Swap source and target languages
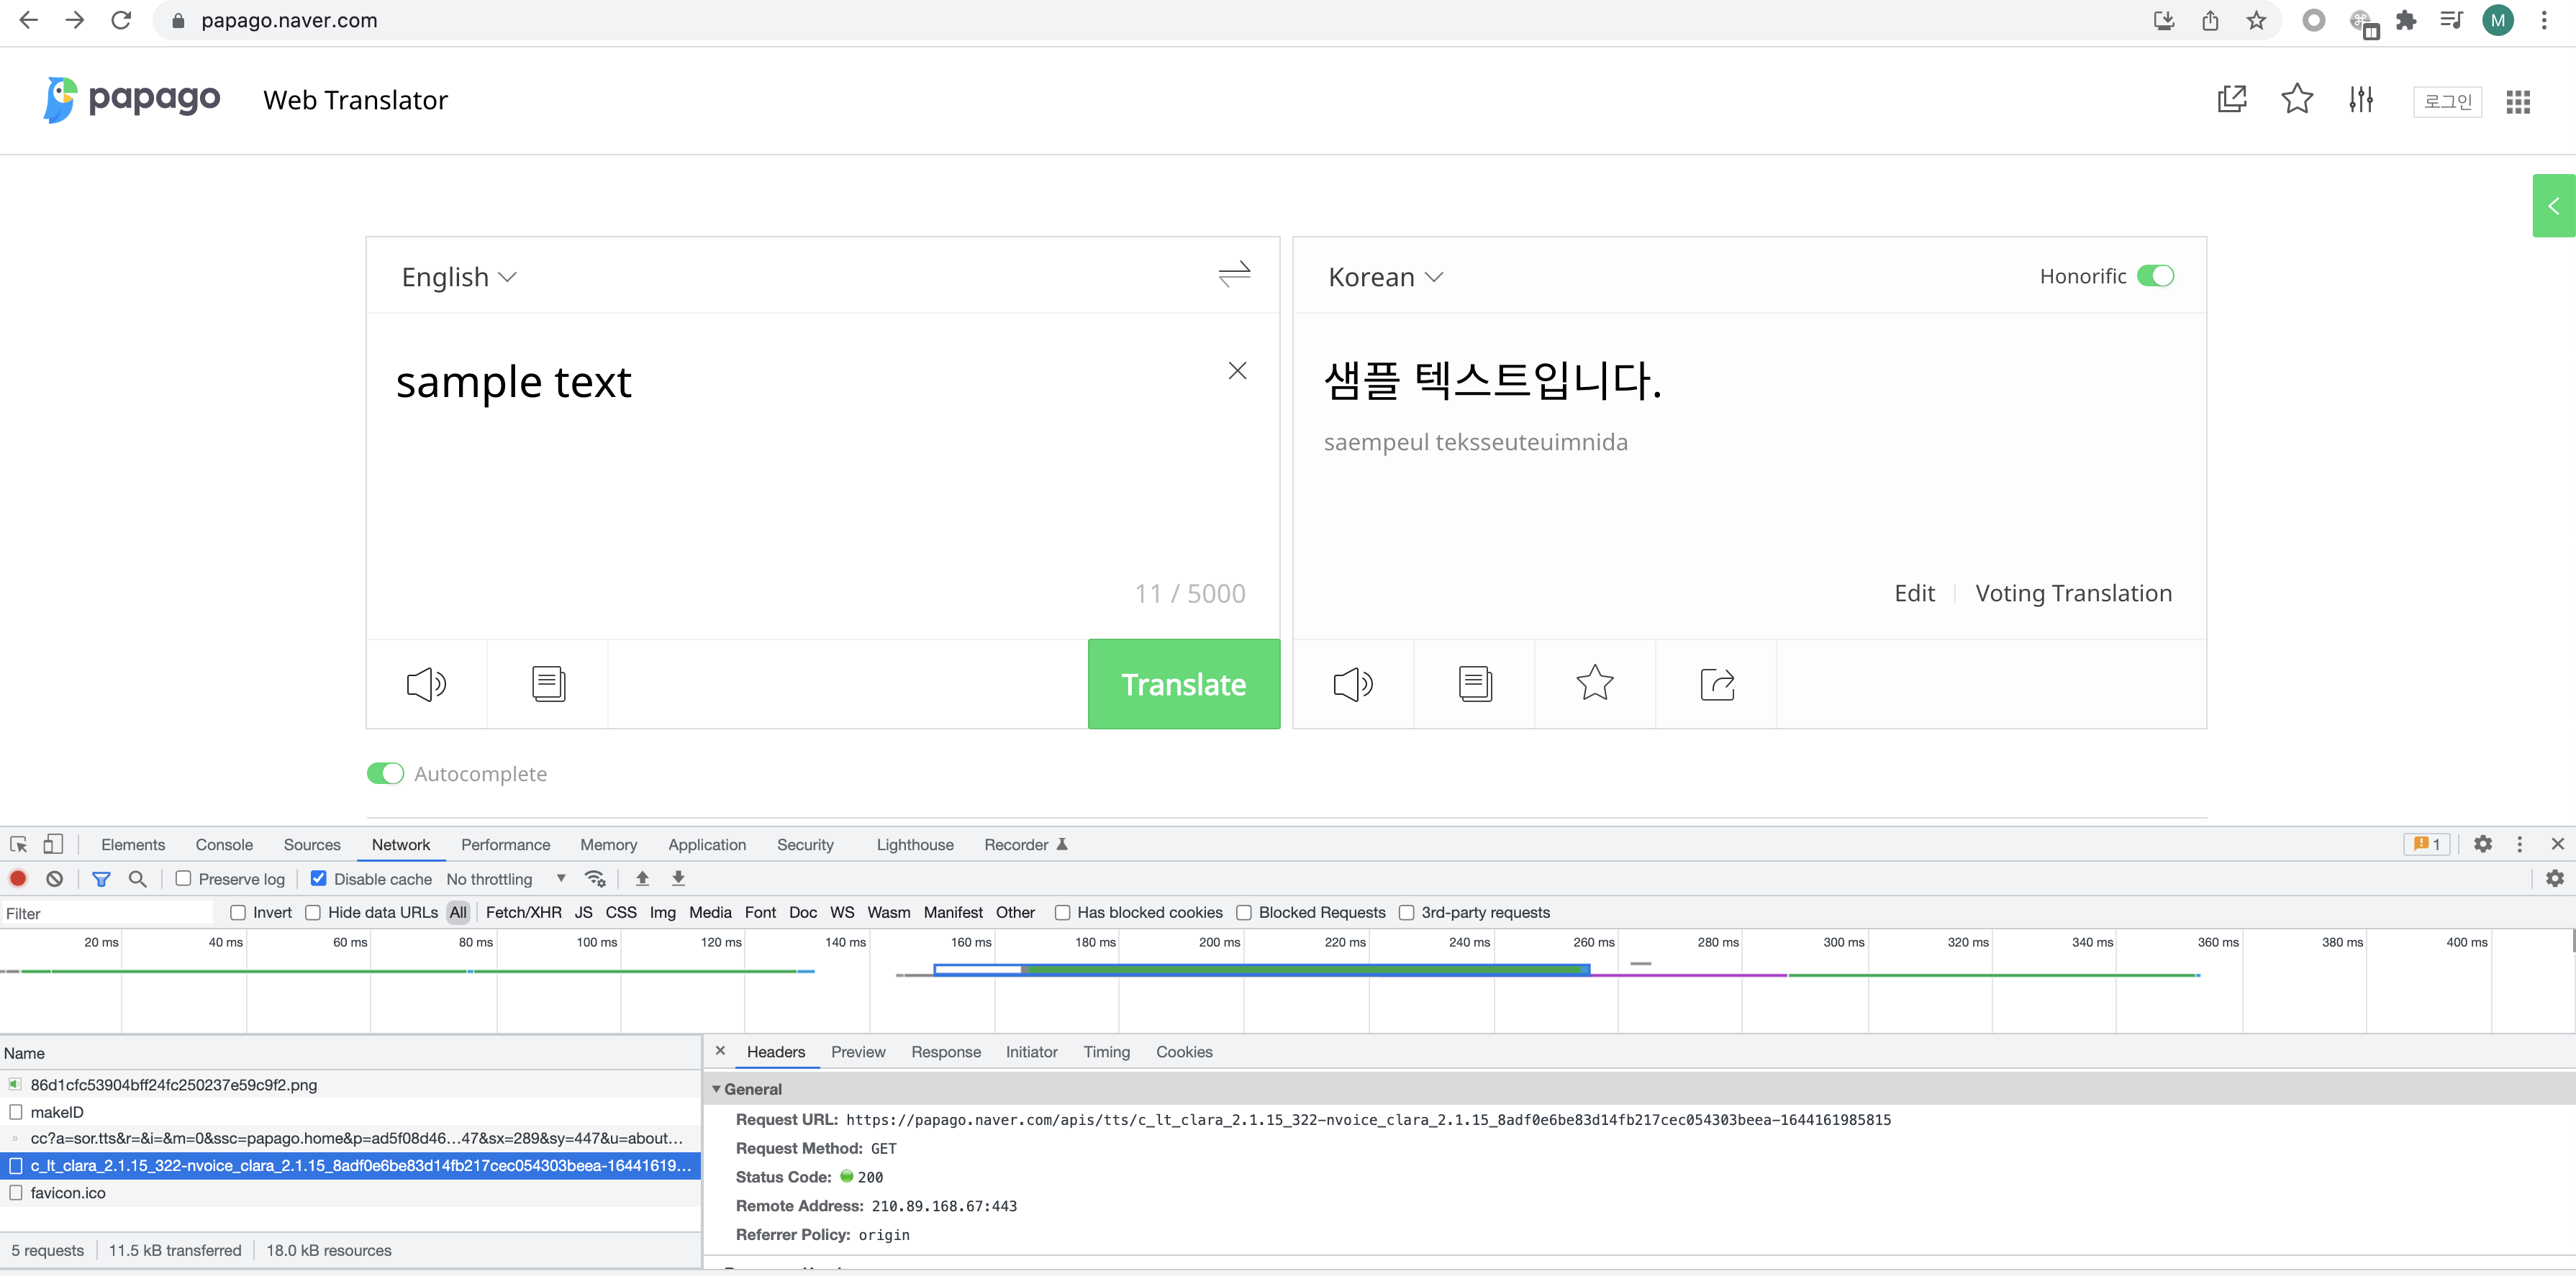The height and width of the screenshot is (1276, 2576). (x=1234, y=274)
